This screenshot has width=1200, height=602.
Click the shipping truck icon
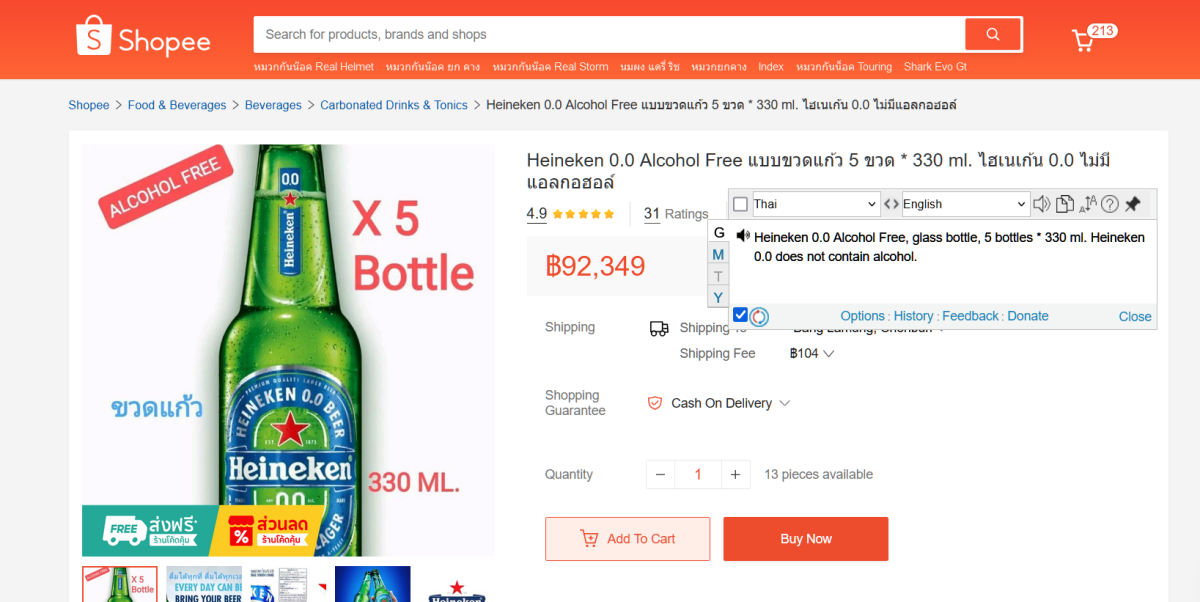click(x=658, y=327)
